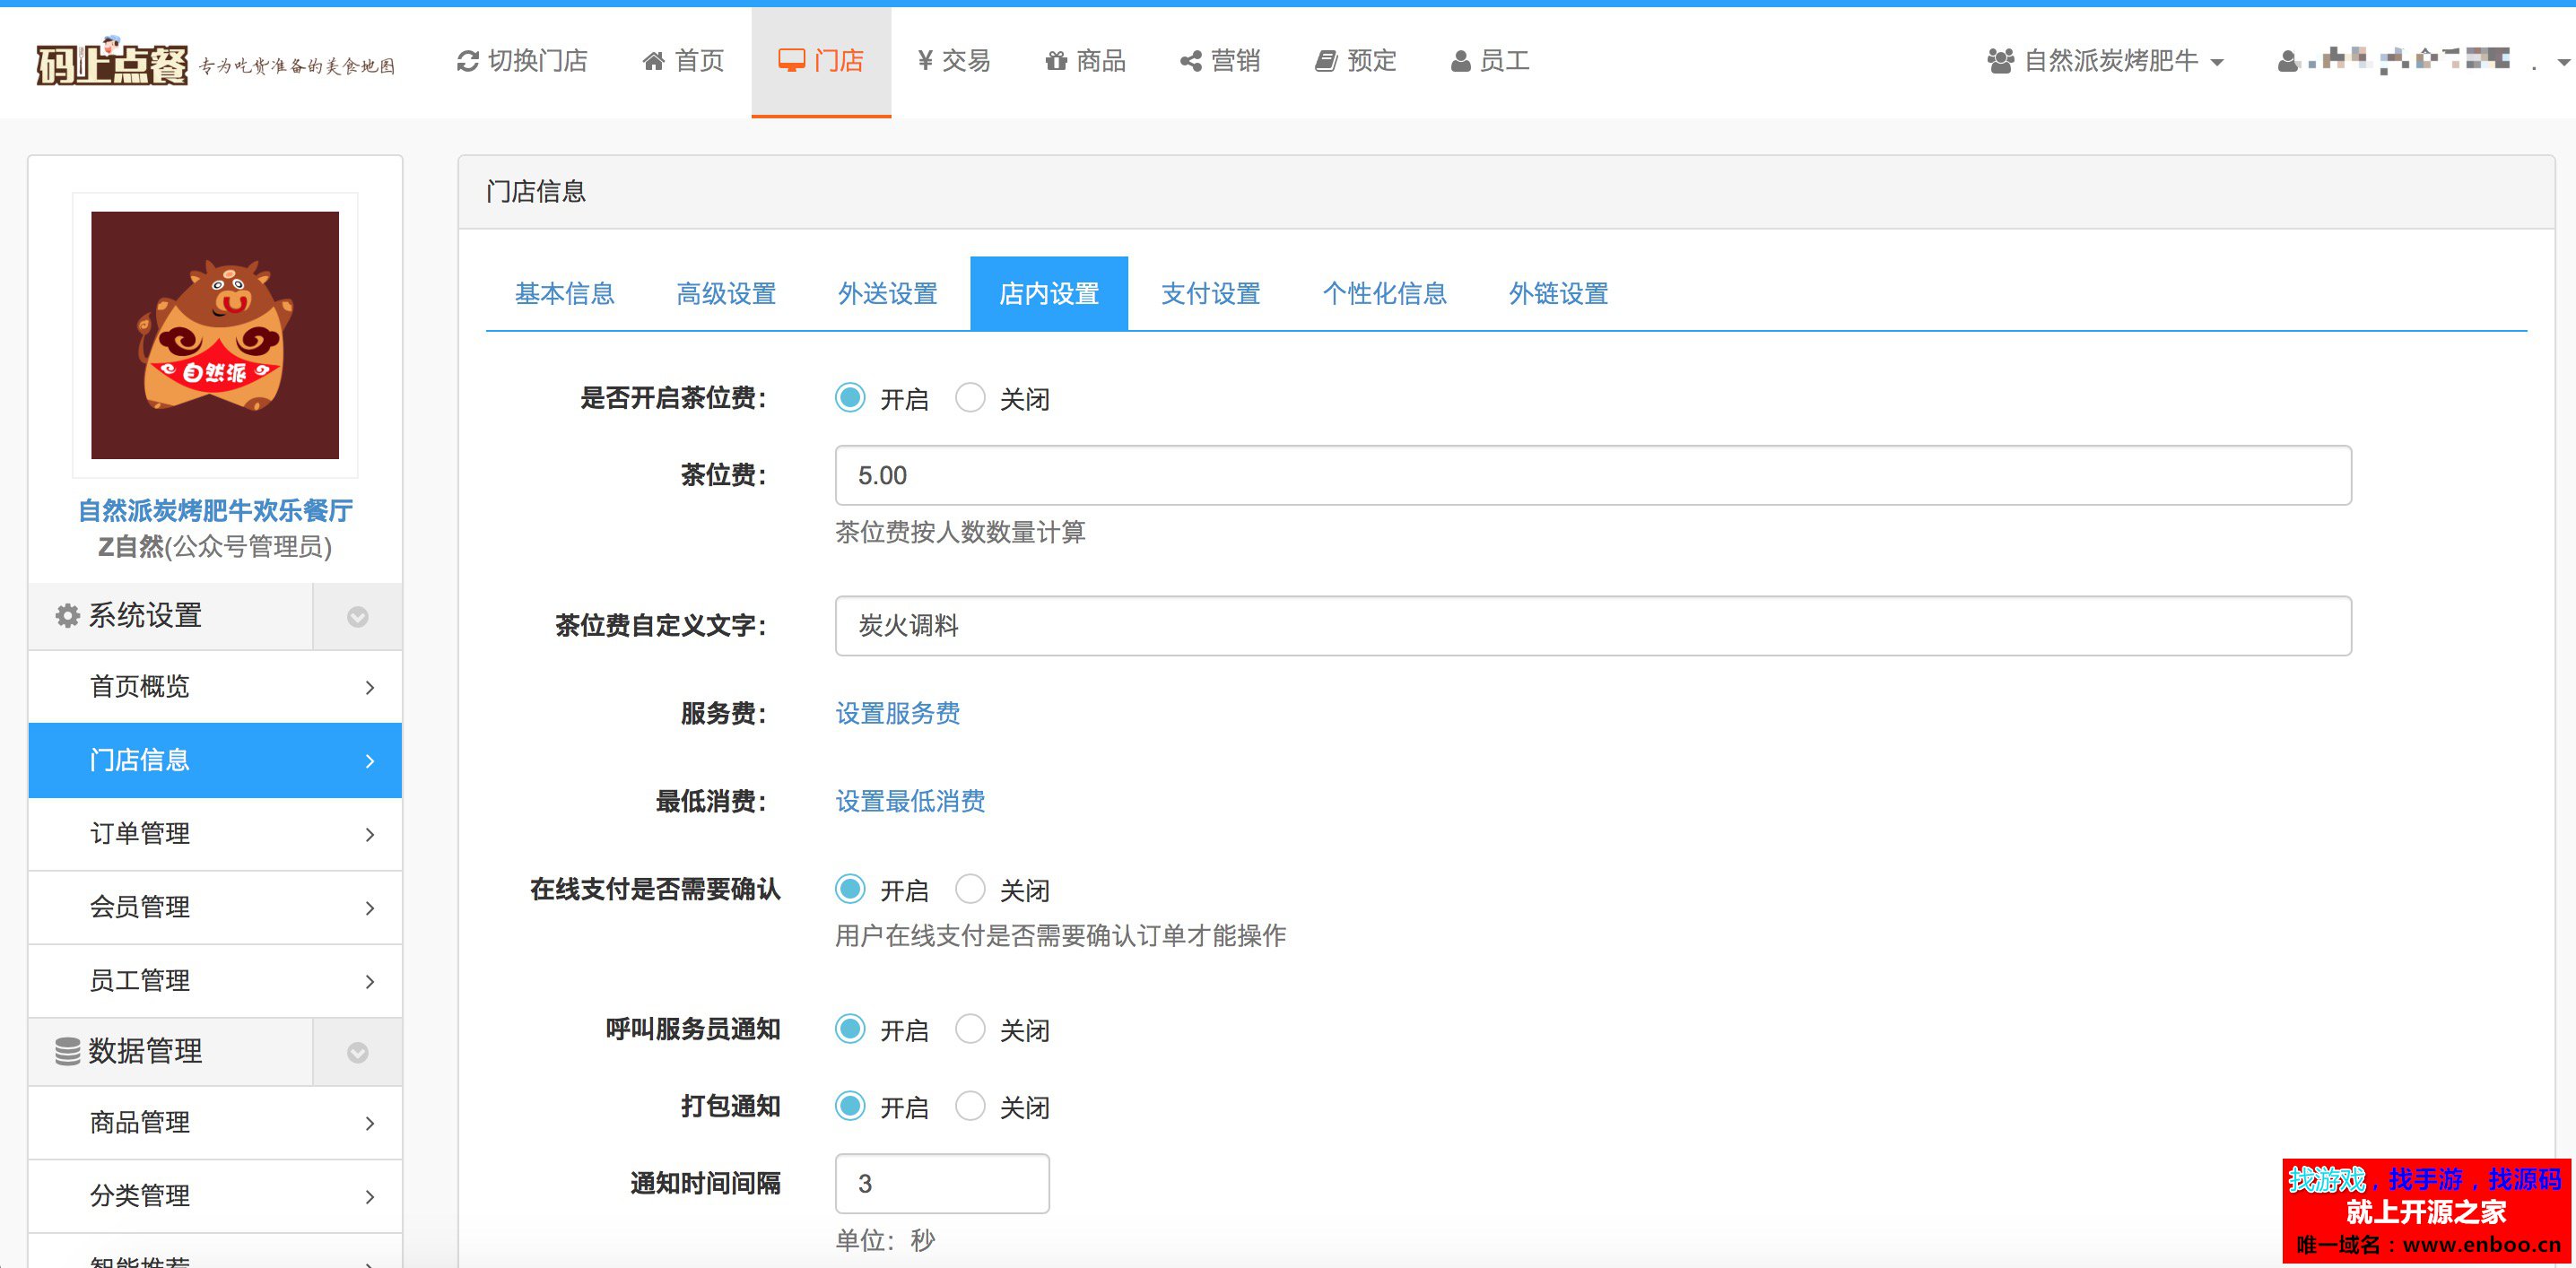
Task: Open 商品管理 in the sidebar
Action: click(x=215, y=1124)
